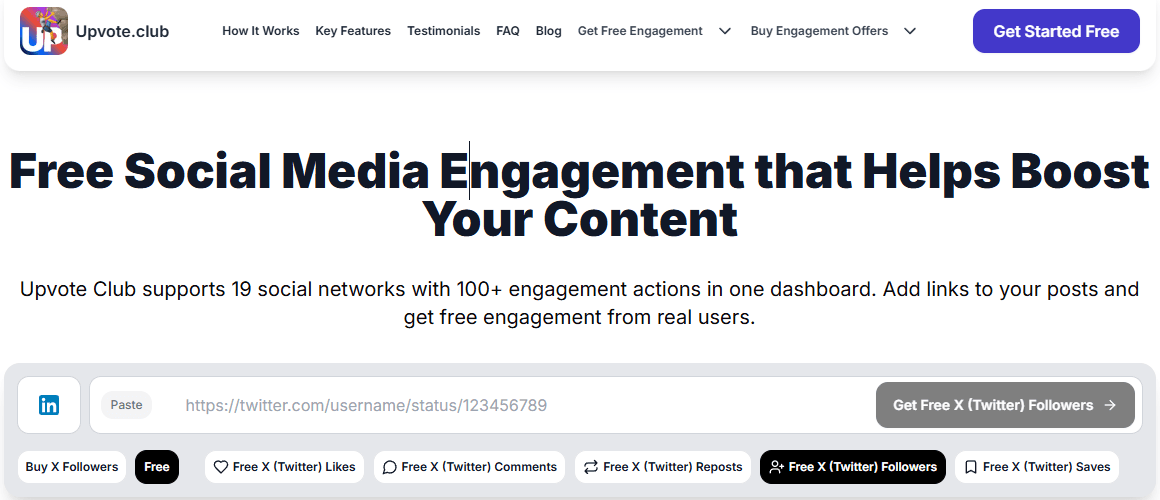
Task: Select the black Free chip
Action: point(157,467)
